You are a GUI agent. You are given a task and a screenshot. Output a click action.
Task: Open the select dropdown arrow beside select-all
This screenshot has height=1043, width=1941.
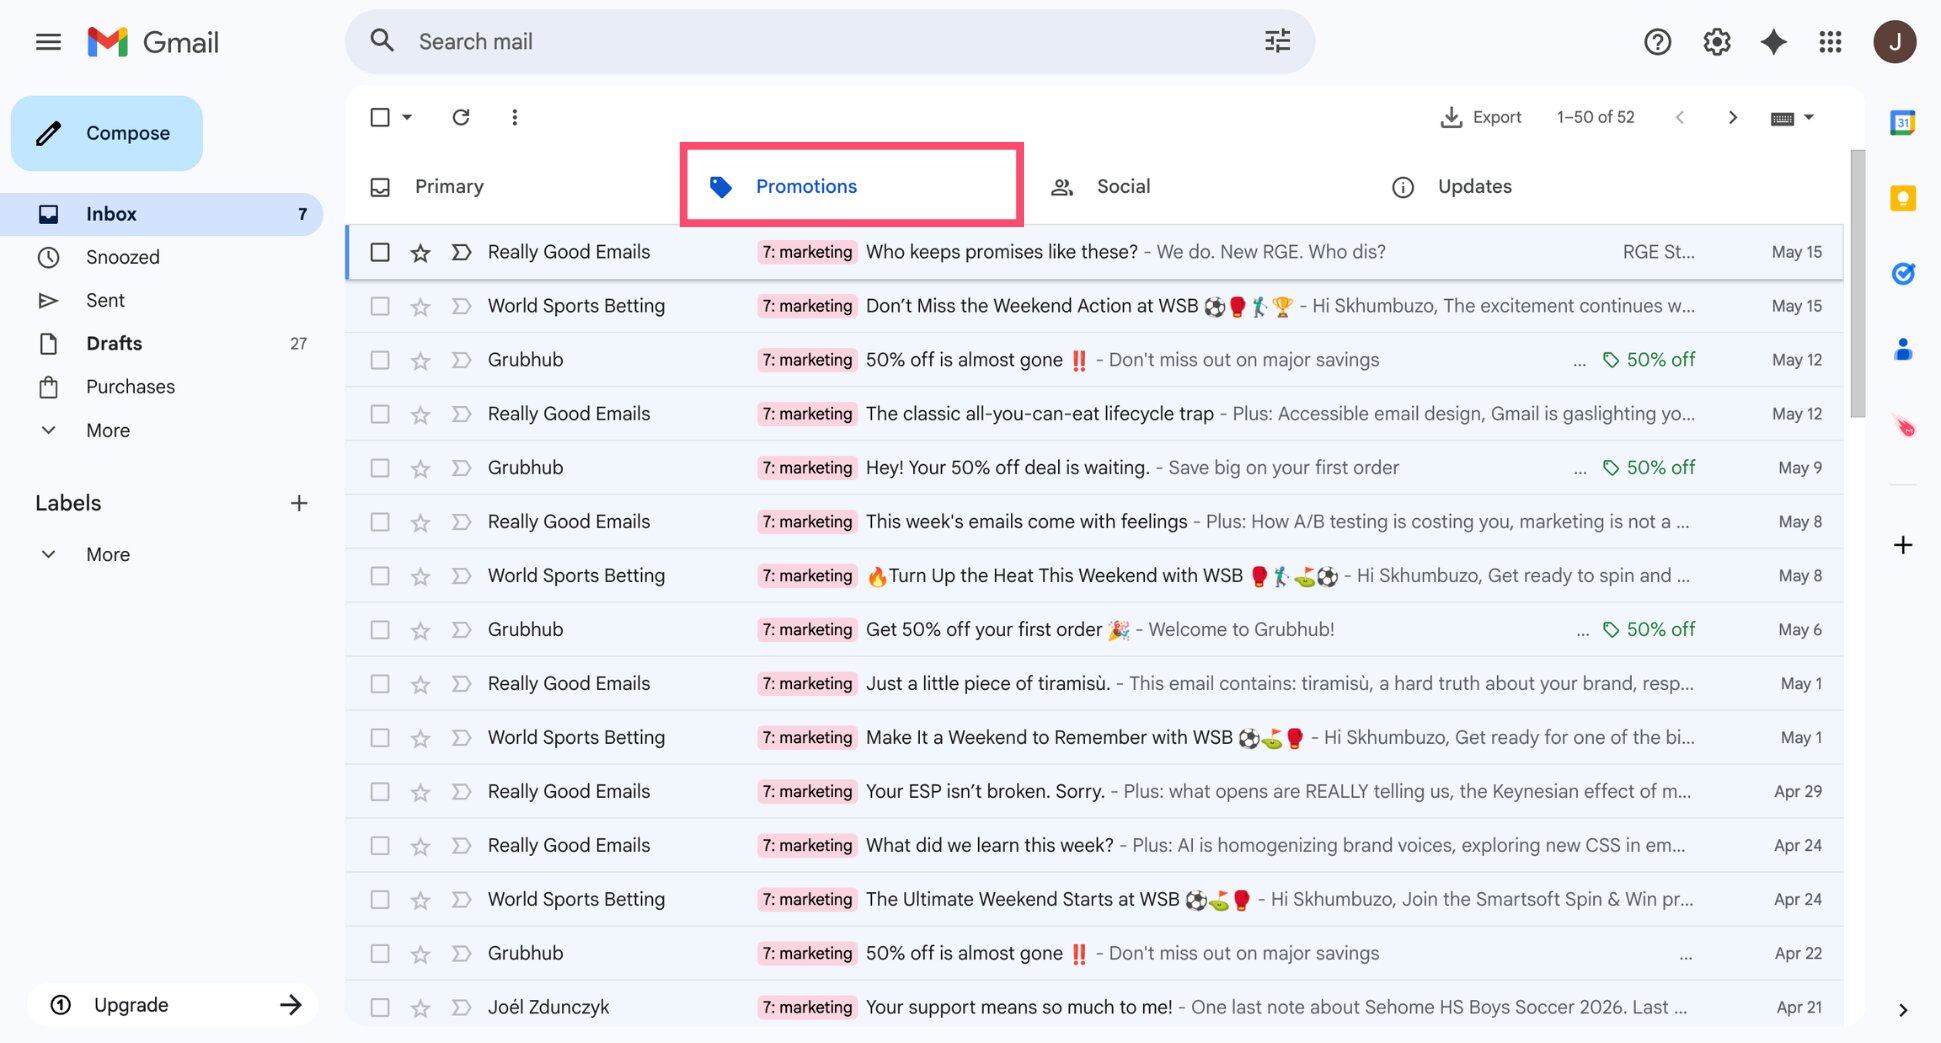click(407, 117)
